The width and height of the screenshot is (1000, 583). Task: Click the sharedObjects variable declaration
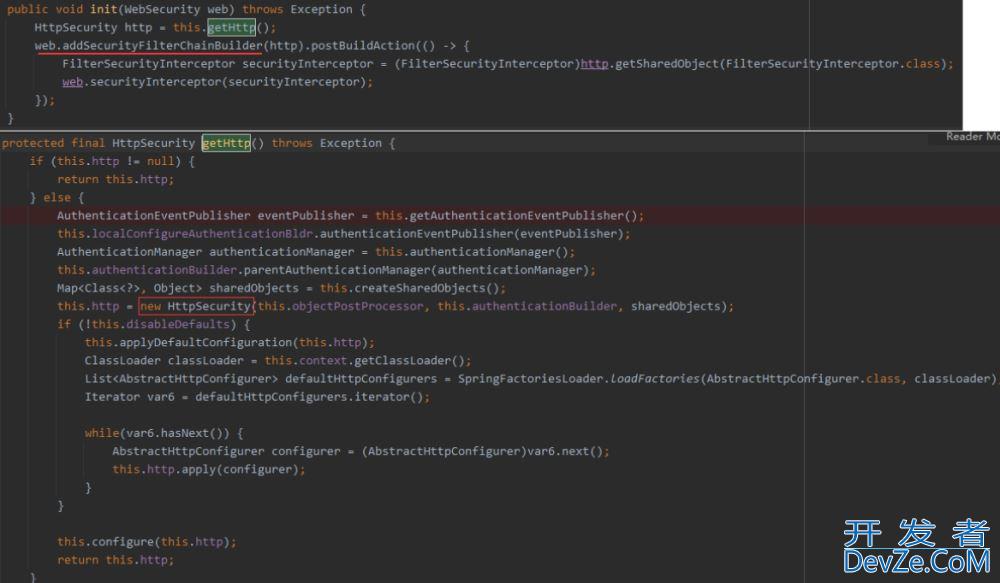tap(254, 288)
